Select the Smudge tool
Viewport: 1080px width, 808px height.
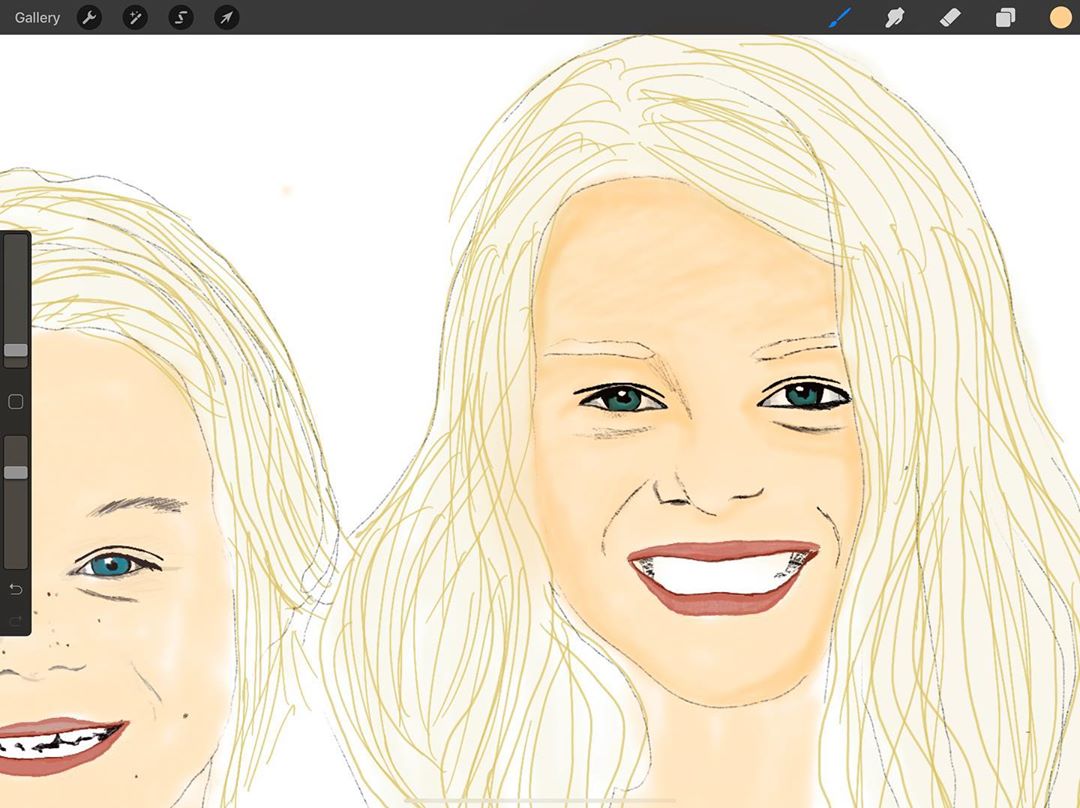click(895, 17)
